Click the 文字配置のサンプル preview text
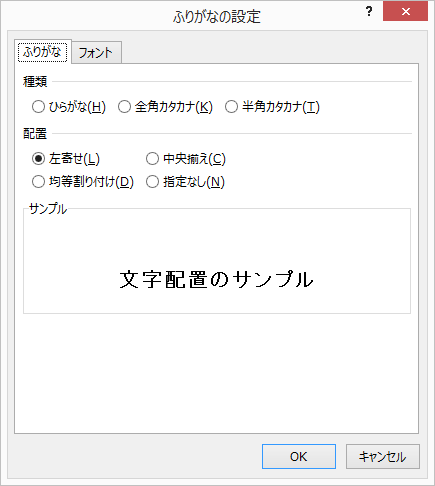The image size is (435, 486). [216, 279]
